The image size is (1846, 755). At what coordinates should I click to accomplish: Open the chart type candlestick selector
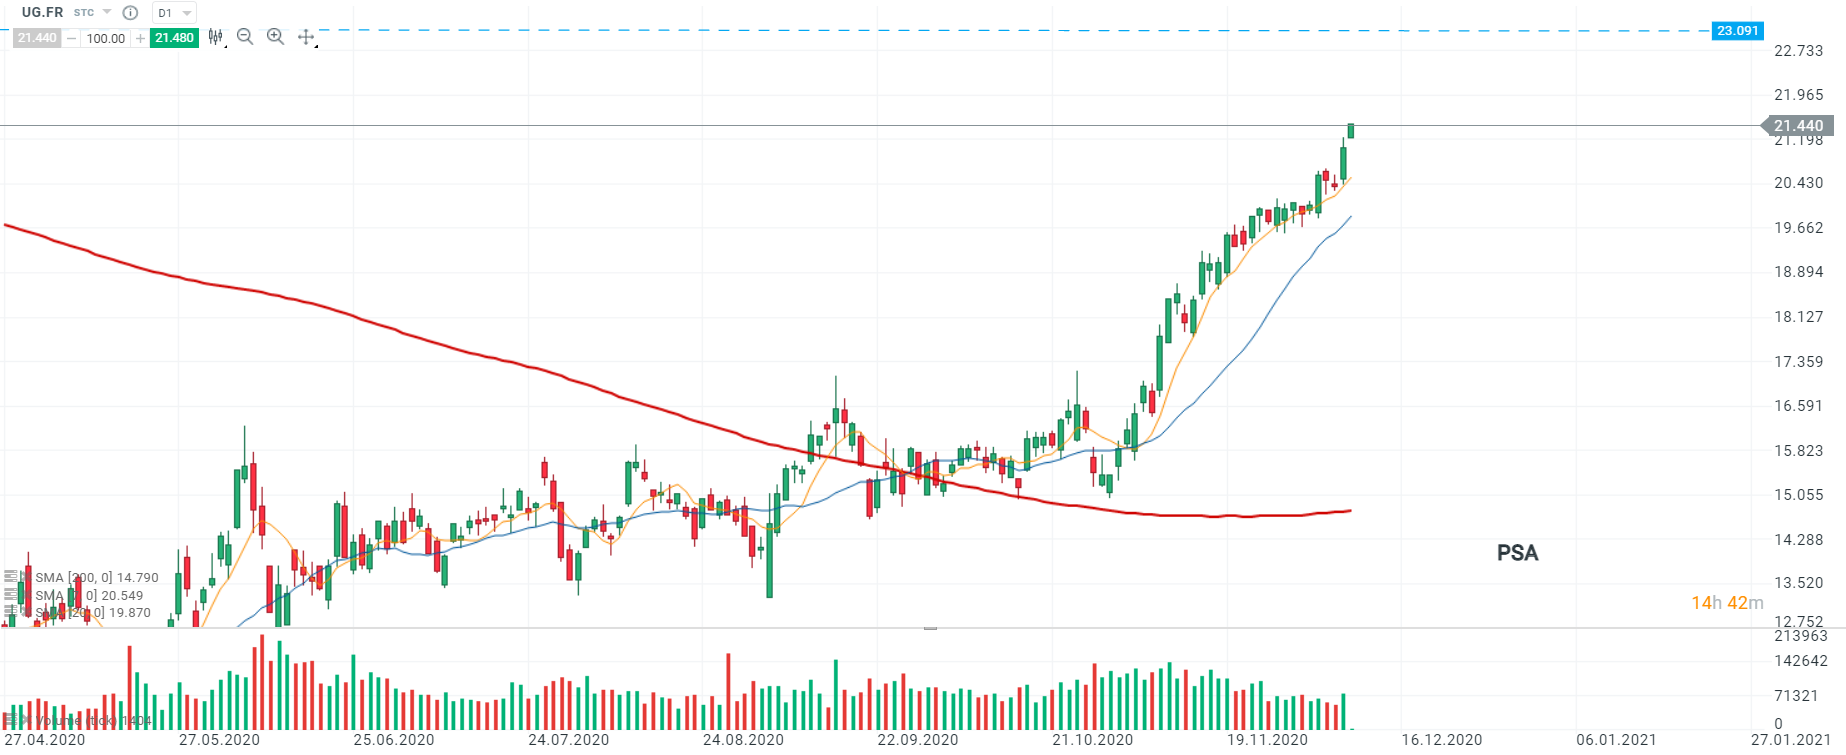215,37
